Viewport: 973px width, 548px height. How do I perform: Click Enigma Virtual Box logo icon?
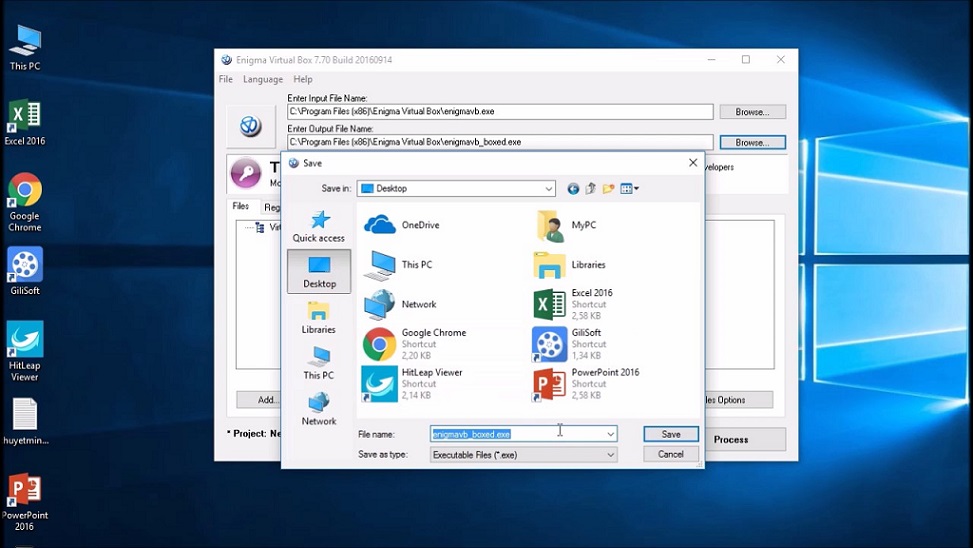[x=251, y=126]
